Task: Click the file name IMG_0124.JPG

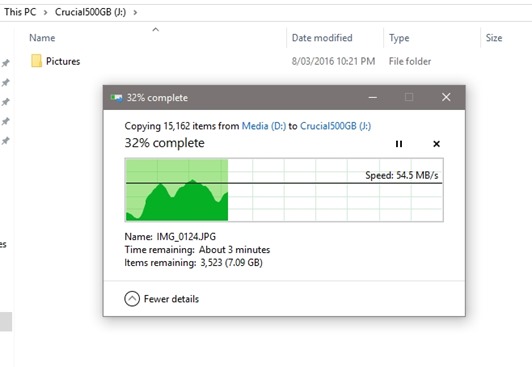Action: coord(186,236)
